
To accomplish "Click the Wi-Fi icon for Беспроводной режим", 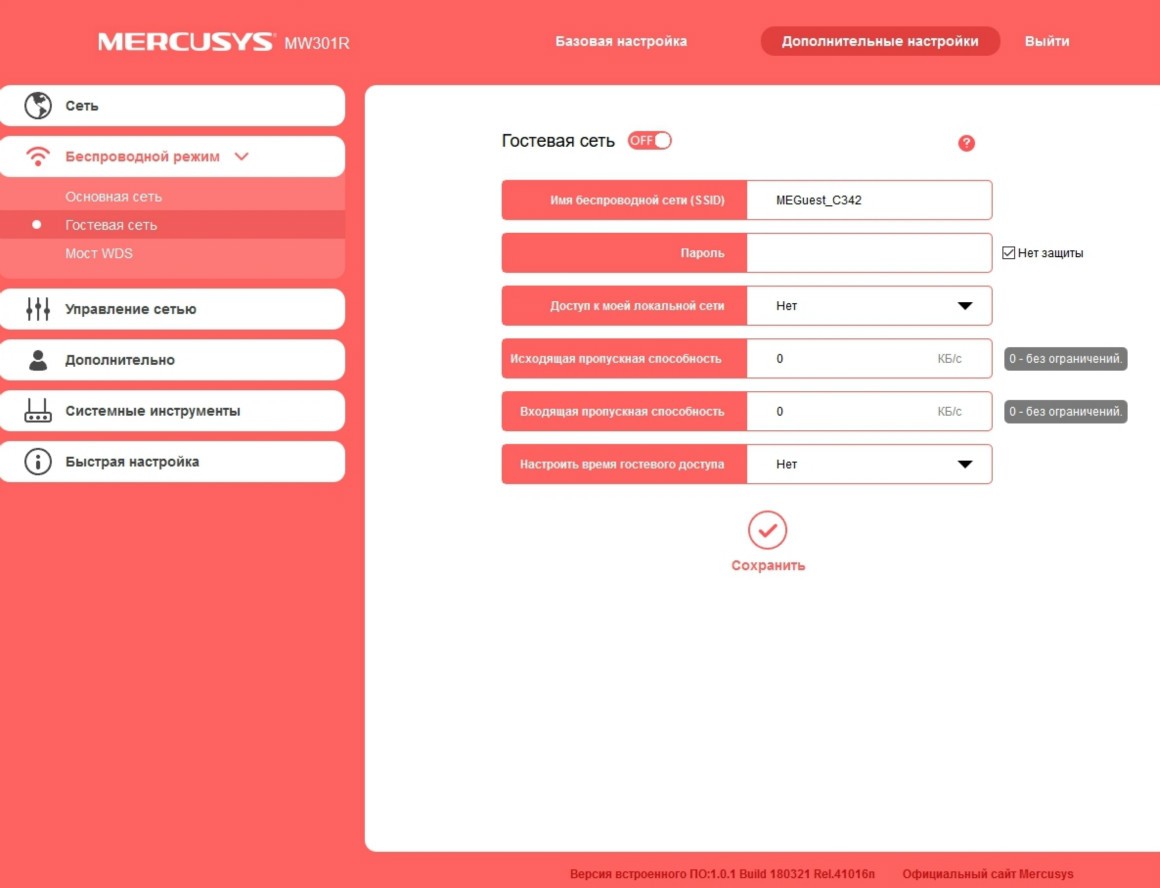I will click(x=38, y=157).
